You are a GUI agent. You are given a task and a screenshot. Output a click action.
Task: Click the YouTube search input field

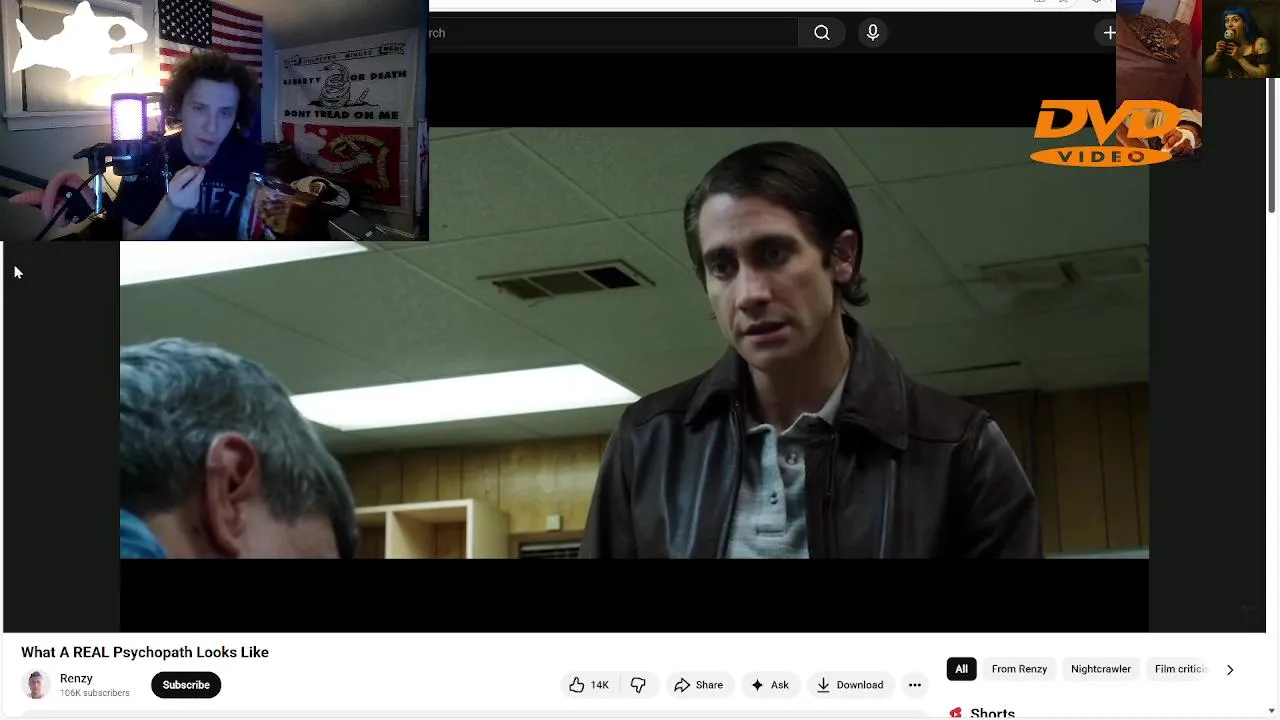tap(613, 33)
